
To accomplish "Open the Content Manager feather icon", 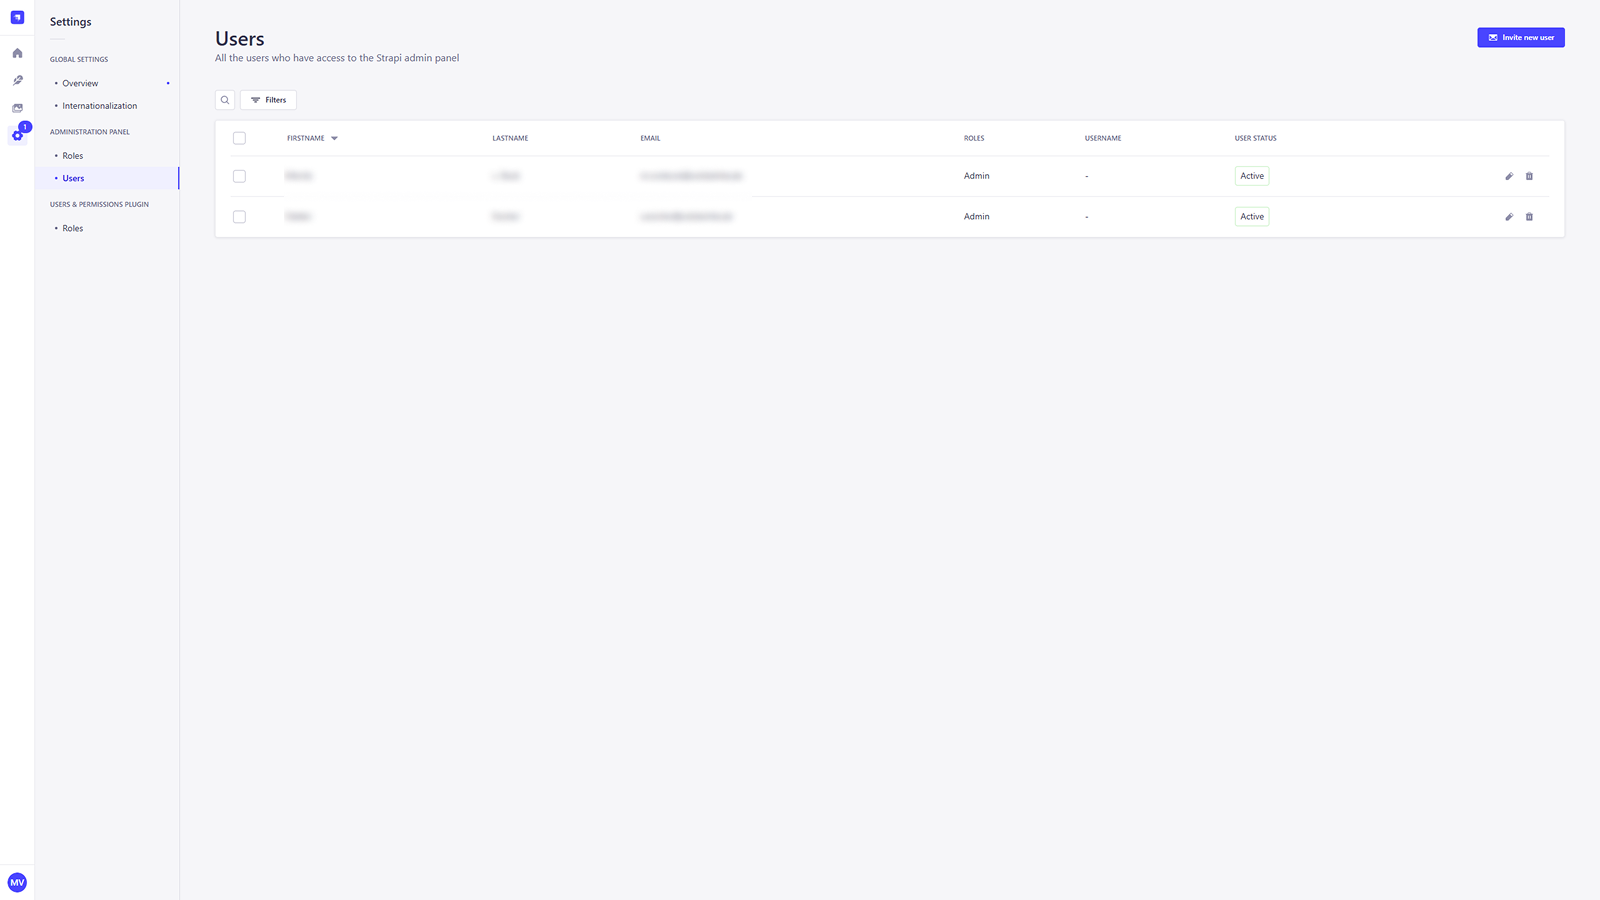I will (17, 80).
